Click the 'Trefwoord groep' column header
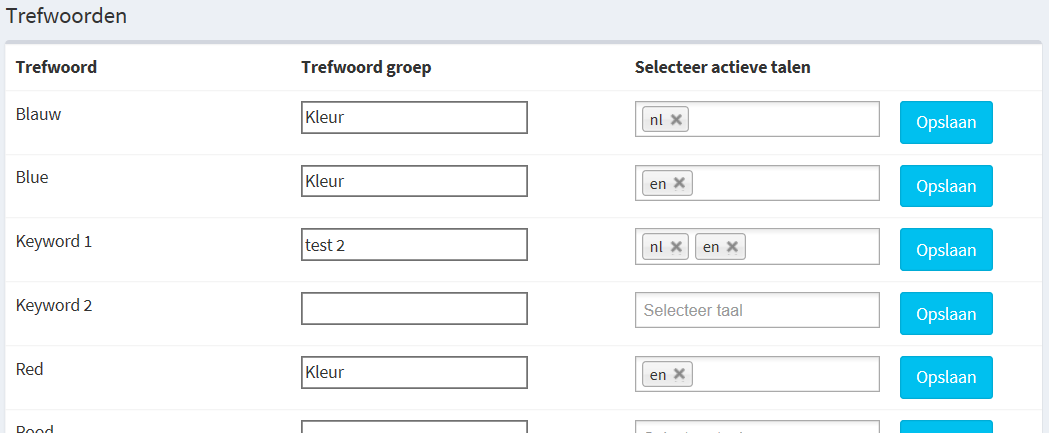Screen dimensions: 1049x433 pyautogui.click(x=367, y=68)
